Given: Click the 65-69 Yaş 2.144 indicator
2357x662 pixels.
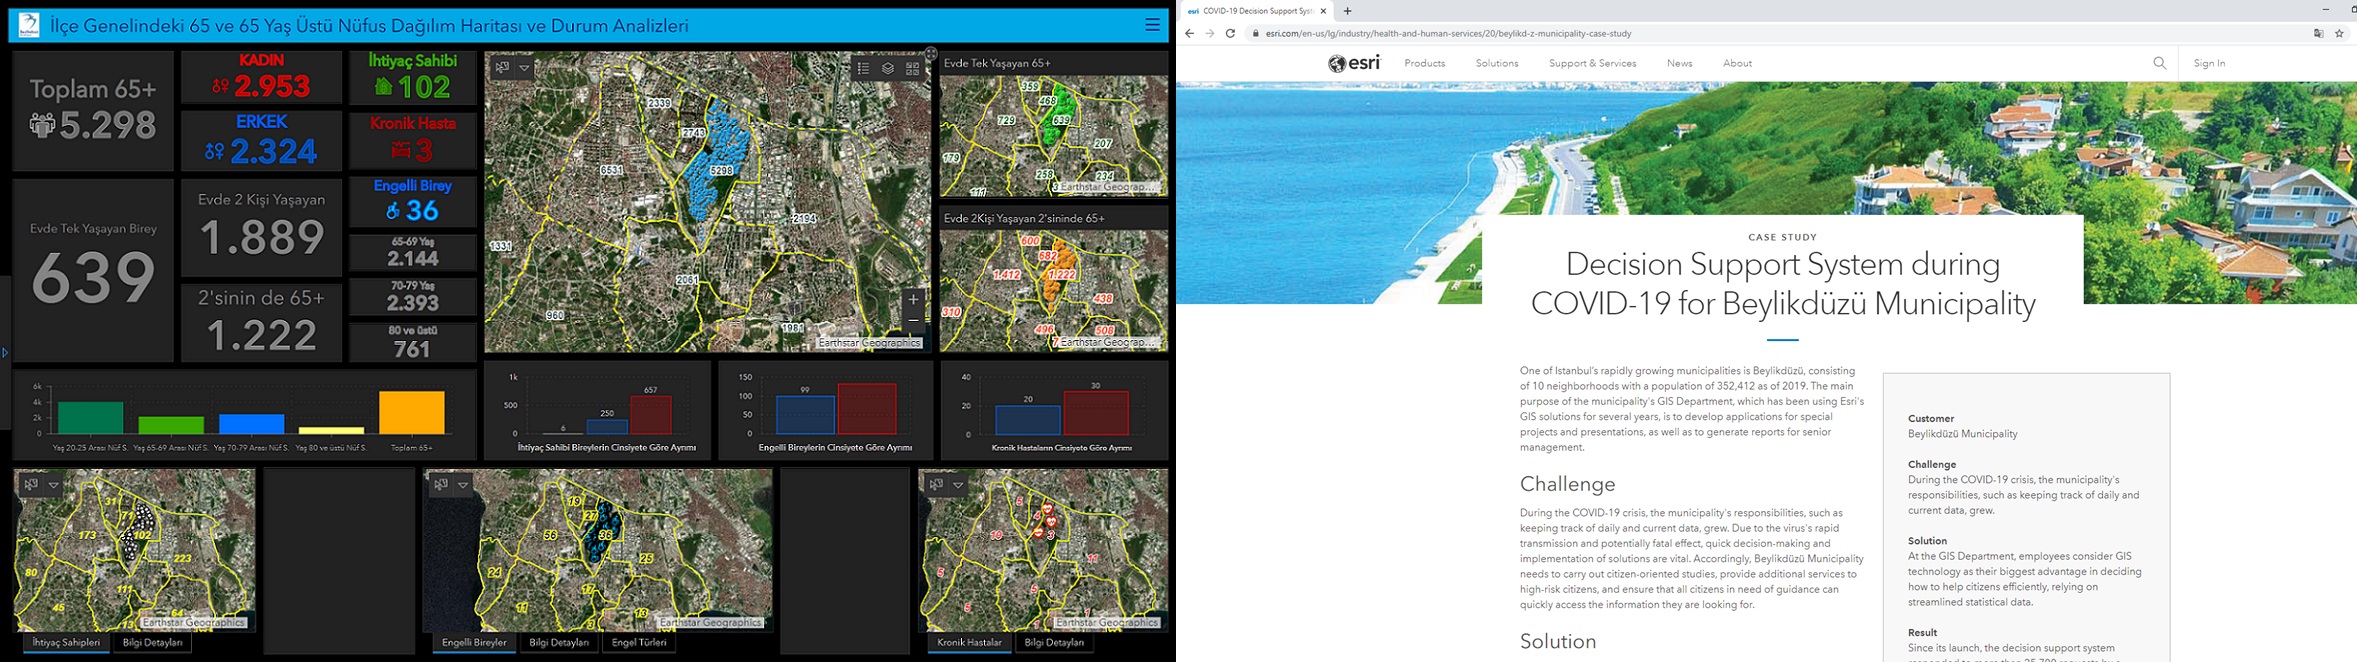Looking at the screenshot, I should point(412,253).
